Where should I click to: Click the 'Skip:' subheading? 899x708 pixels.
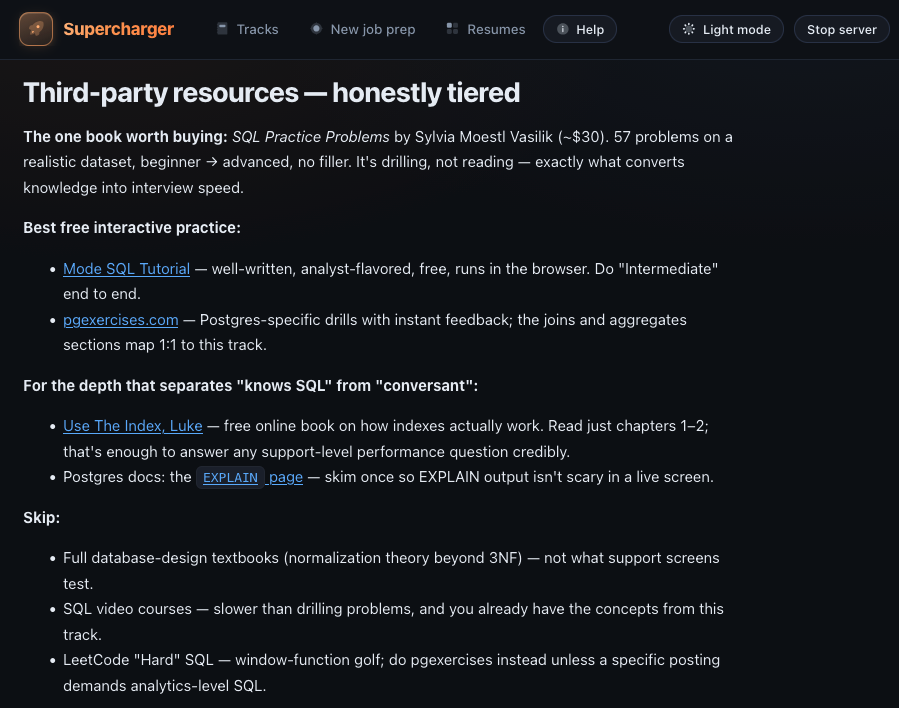tap(41, 518)
